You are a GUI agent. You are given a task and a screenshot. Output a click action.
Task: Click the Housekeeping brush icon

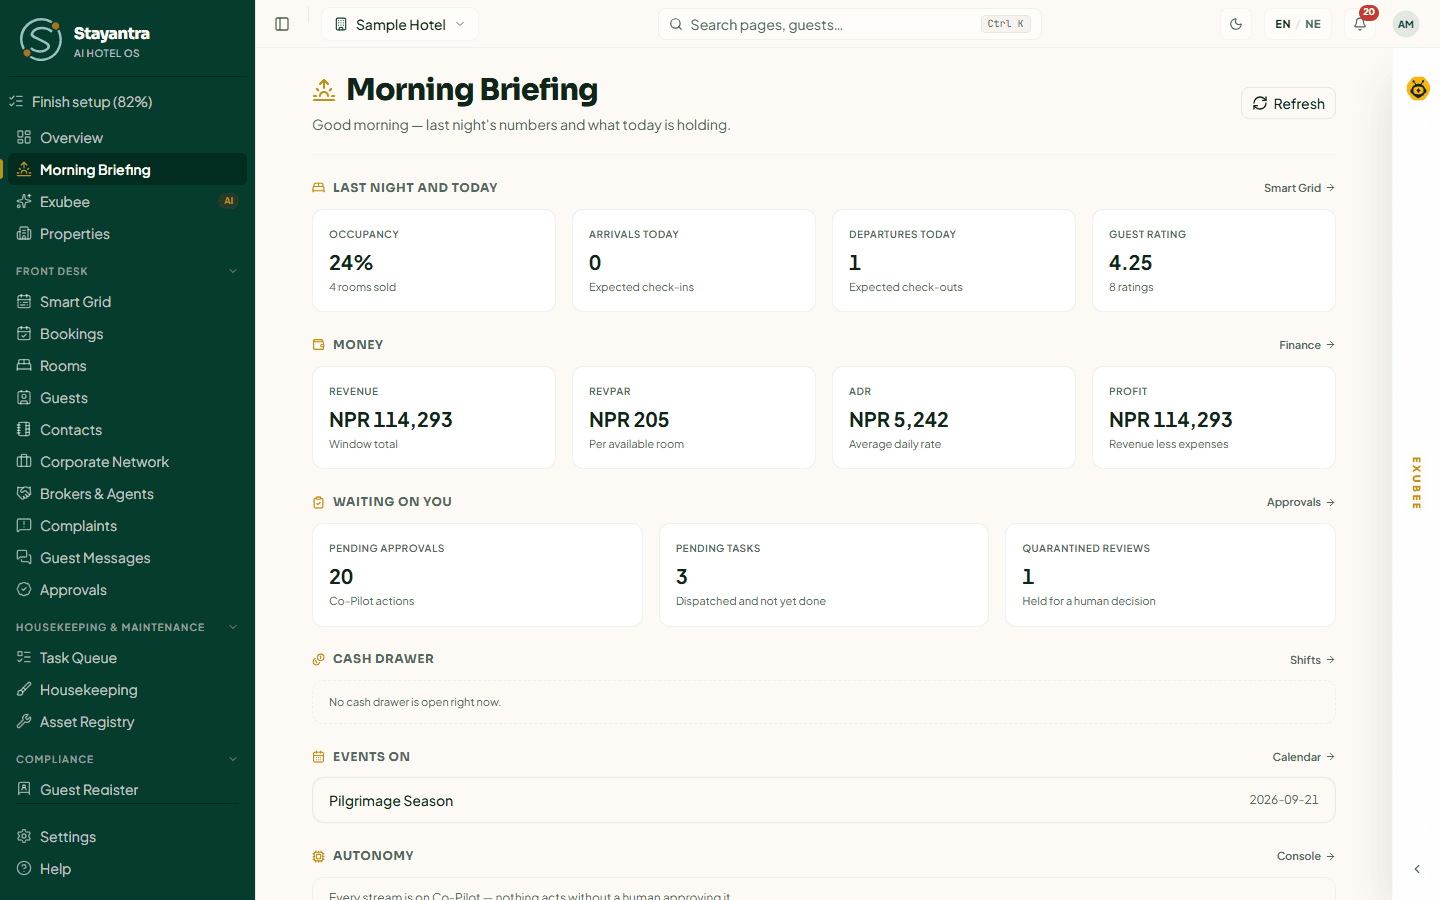point(24,690)
